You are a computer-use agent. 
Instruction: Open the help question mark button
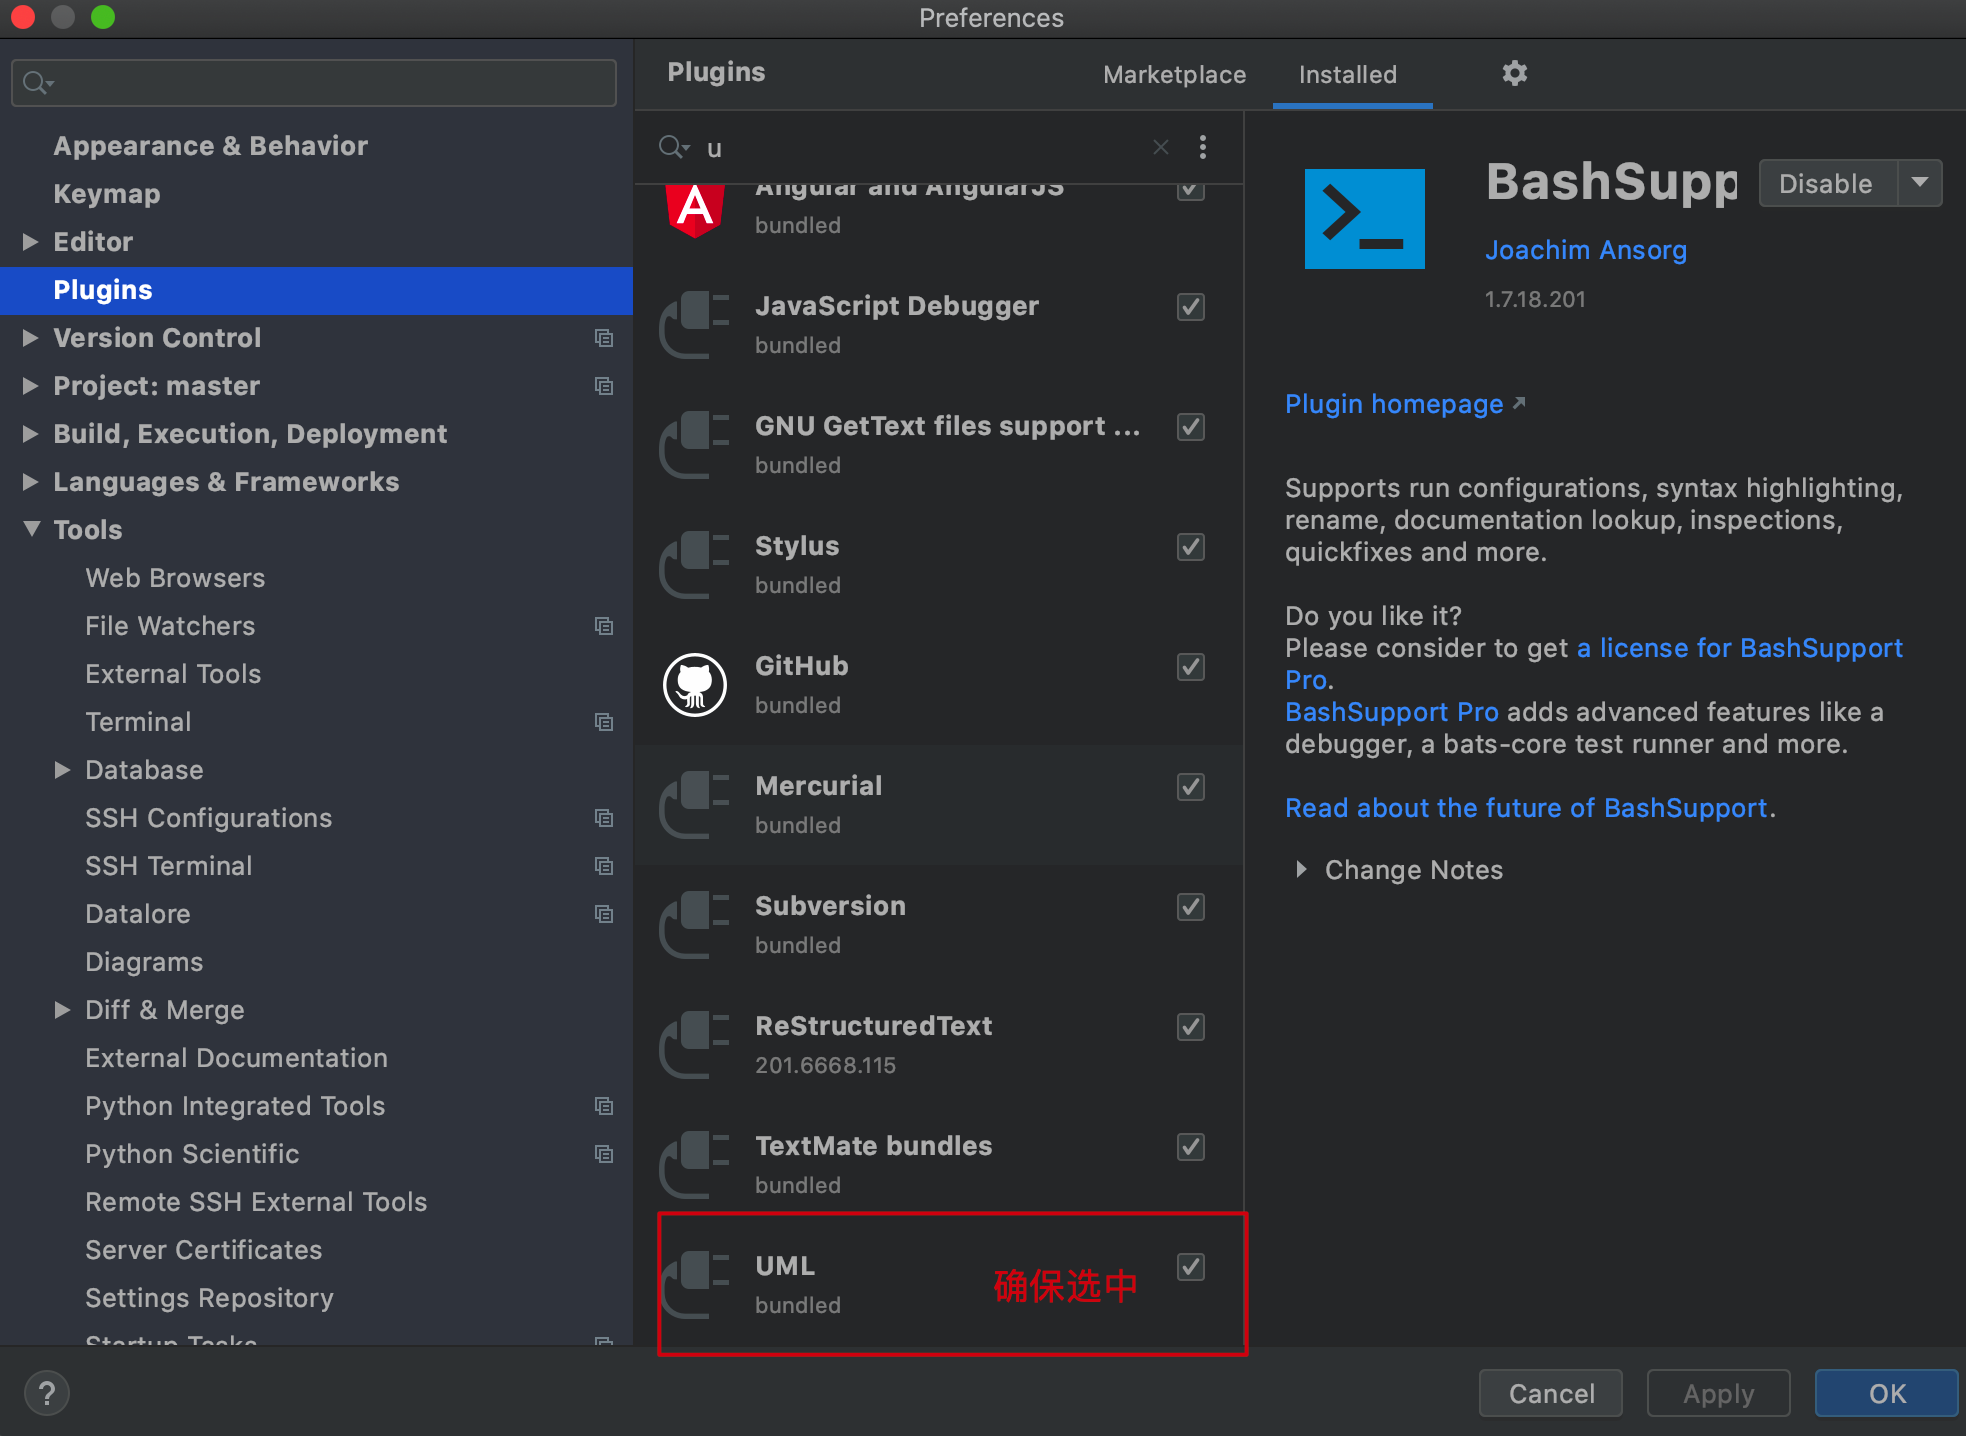pos(46,1393)
